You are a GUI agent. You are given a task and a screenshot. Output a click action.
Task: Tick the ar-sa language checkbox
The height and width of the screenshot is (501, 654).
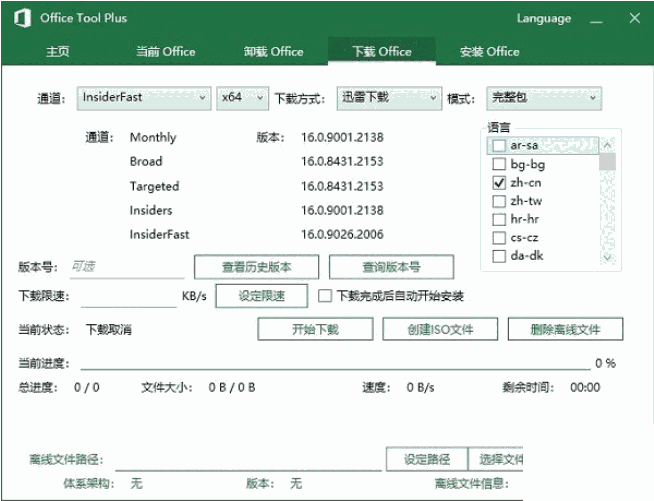tap(499, 146)
